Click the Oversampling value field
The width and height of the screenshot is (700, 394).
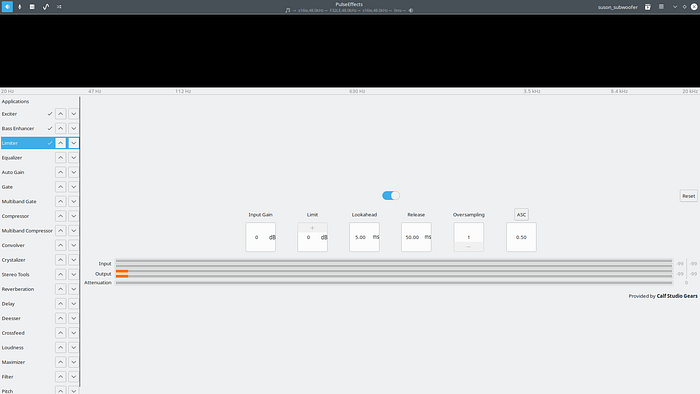(468, 237)
